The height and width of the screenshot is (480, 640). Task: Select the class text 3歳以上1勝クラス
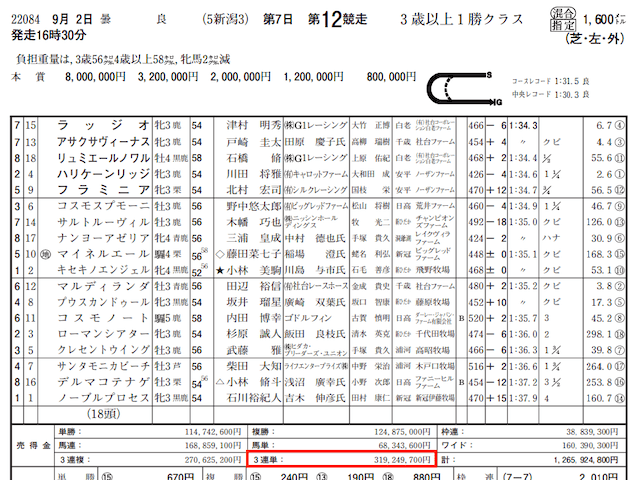(461, 19)
